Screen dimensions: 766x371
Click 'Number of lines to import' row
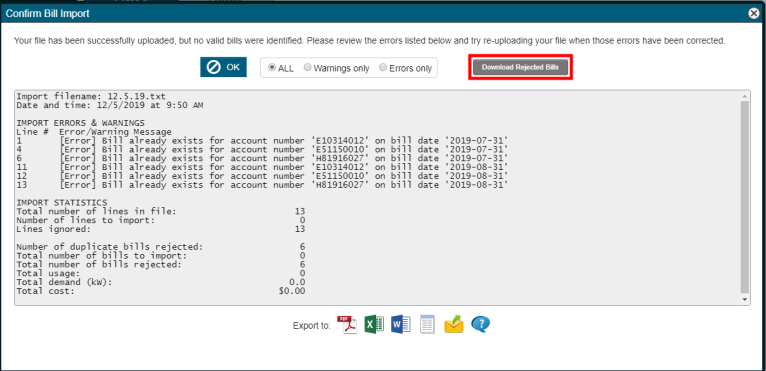(x=161, y=220)
